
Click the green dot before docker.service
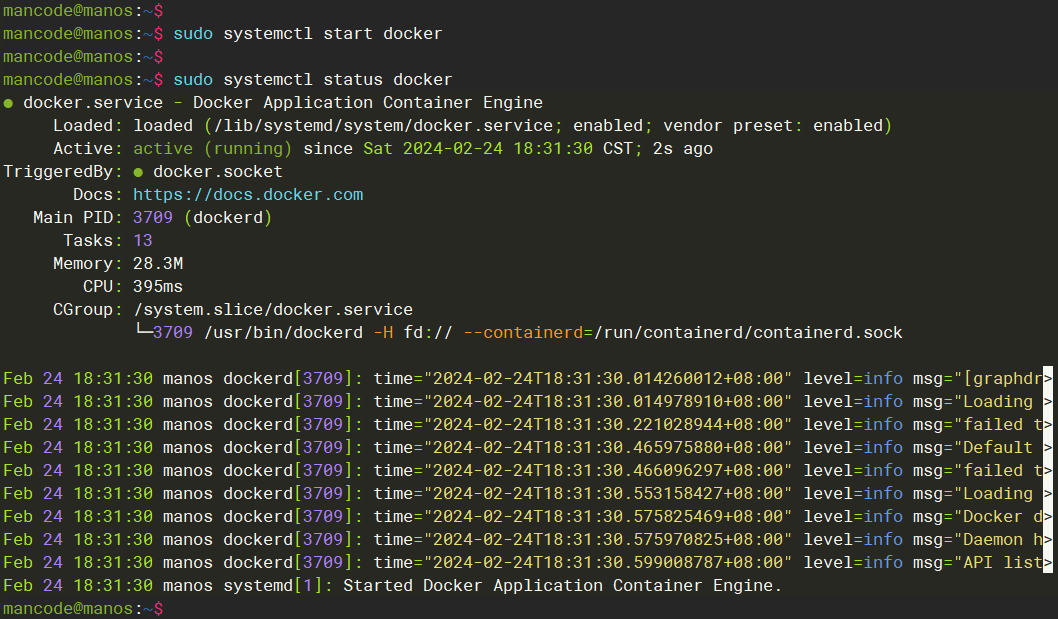pos(8,103)
